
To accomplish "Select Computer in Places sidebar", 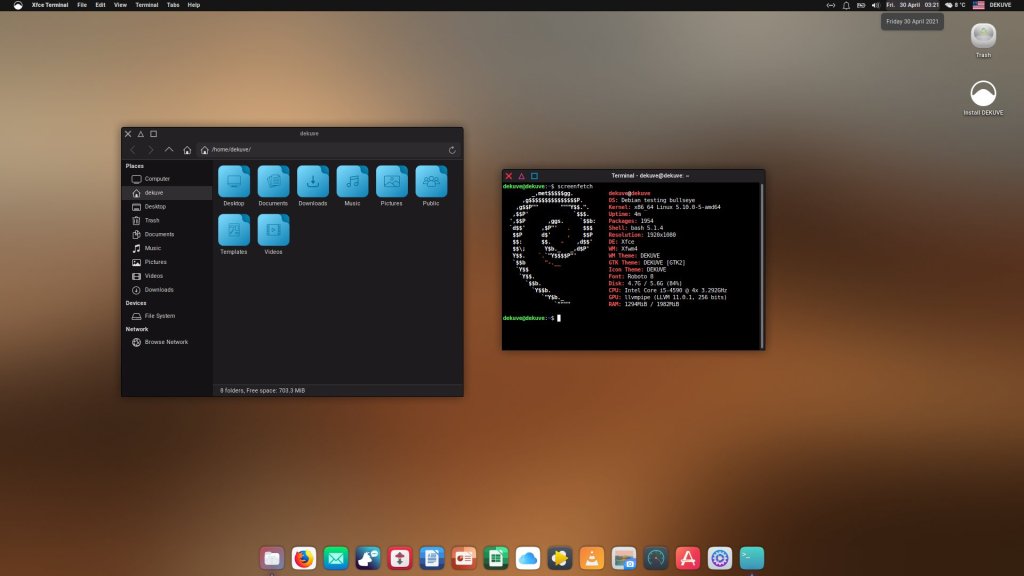I will pos(157,179).
